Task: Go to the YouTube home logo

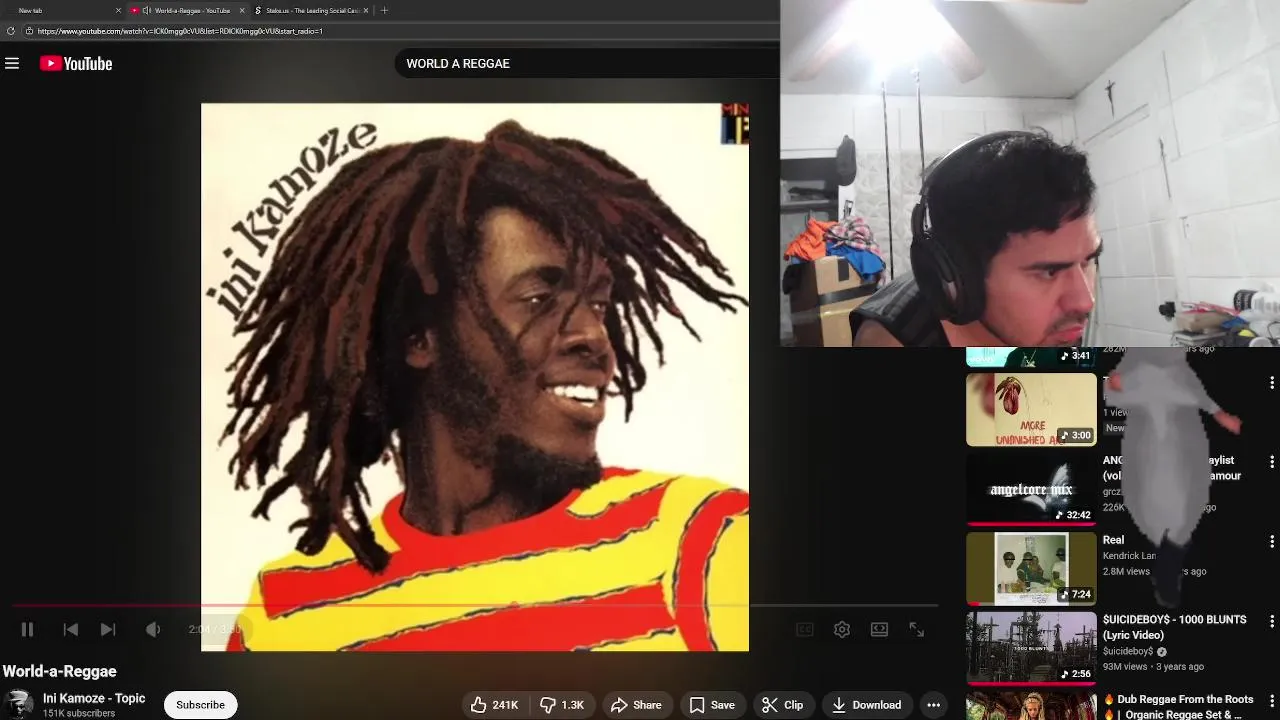Action: (76, 63)
